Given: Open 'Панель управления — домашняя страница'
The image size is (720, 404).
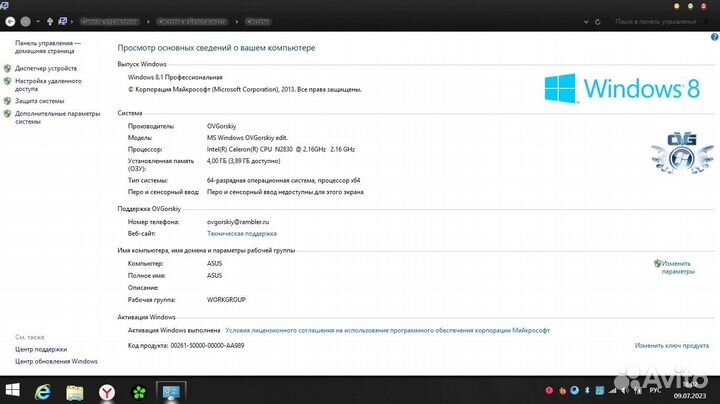Looking at the screenshot, I should [48, 47].
